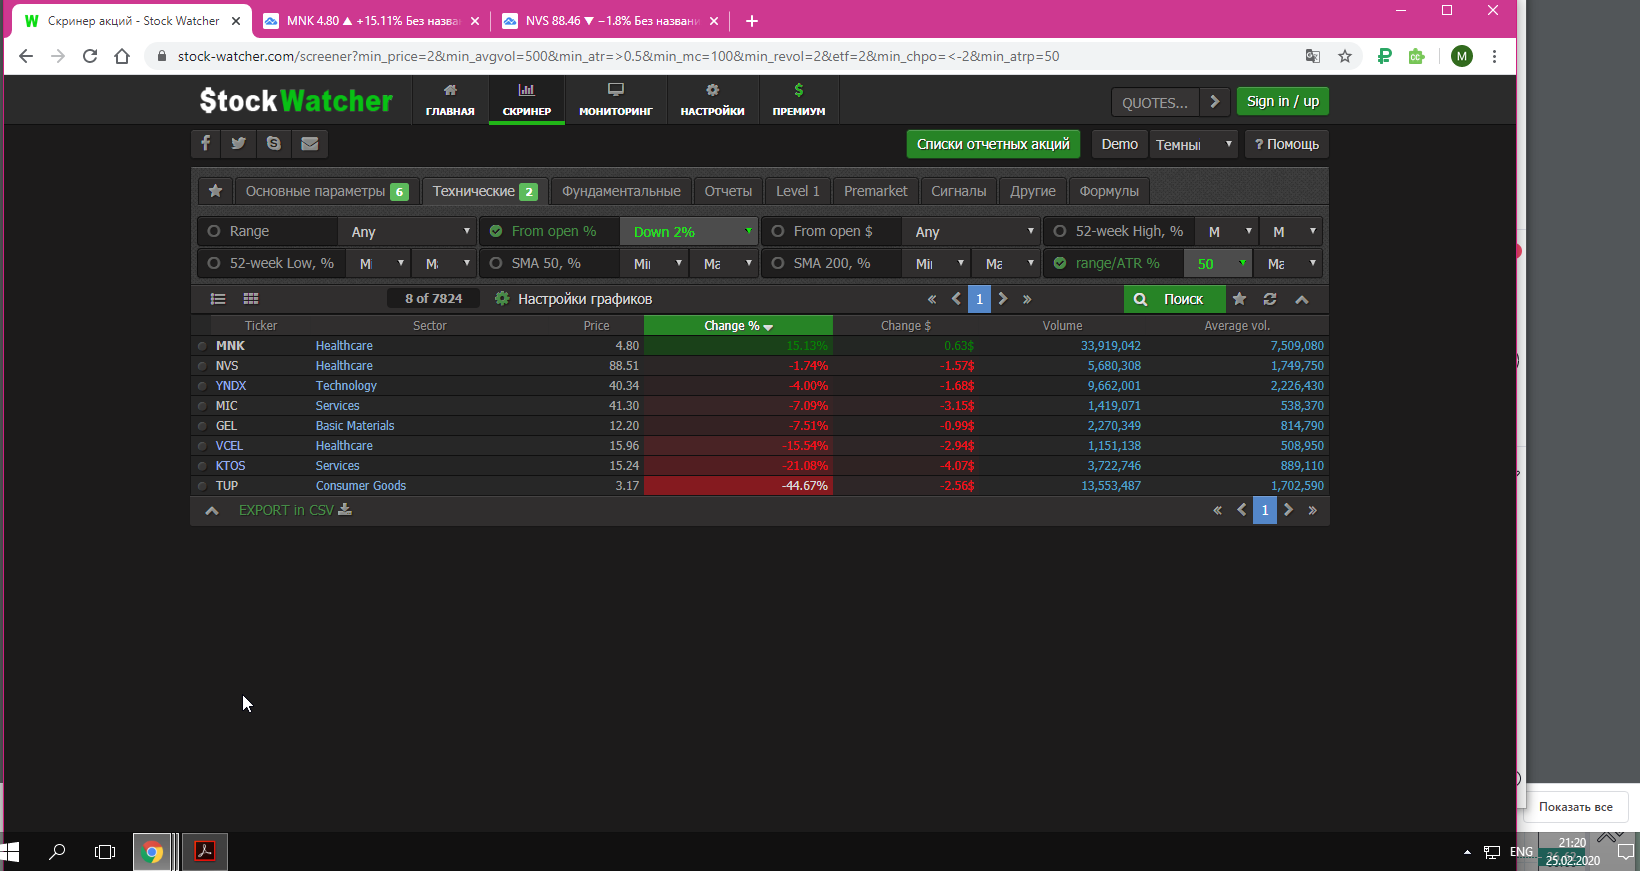This screenshot has height=871, width=1640.
Task: Jump to last page in top pager
Action: pyautogui.click(x=1027, y=299)
